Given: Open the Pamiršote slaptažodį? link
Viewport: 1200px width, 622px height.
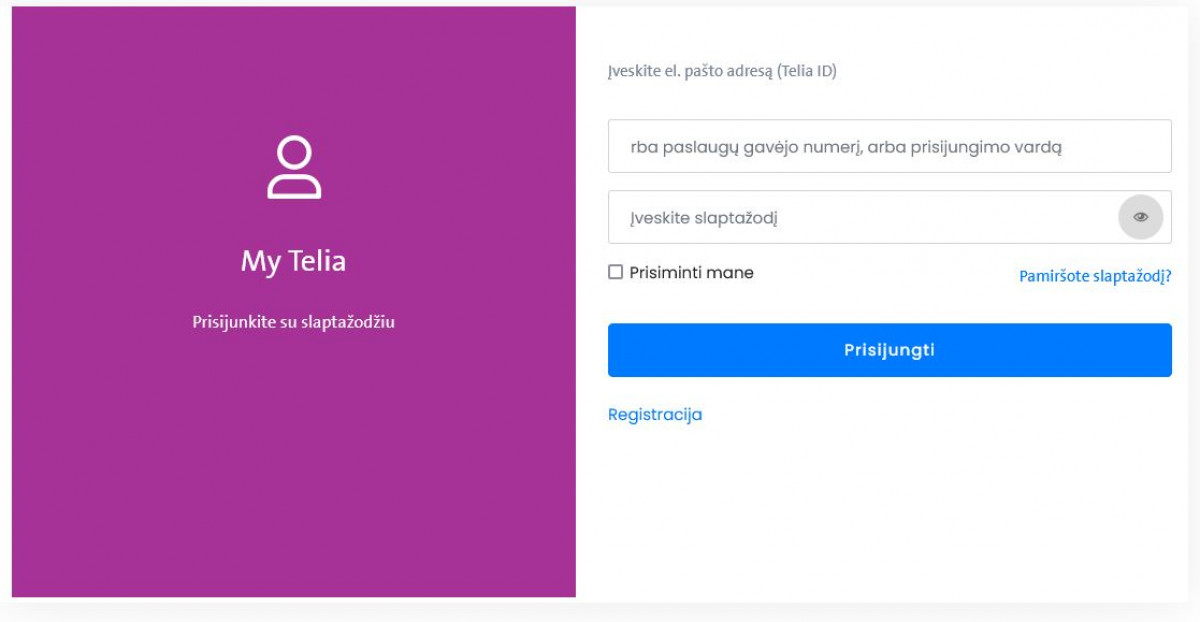Looking at the screenshot, I should (x=1095, y=276).
